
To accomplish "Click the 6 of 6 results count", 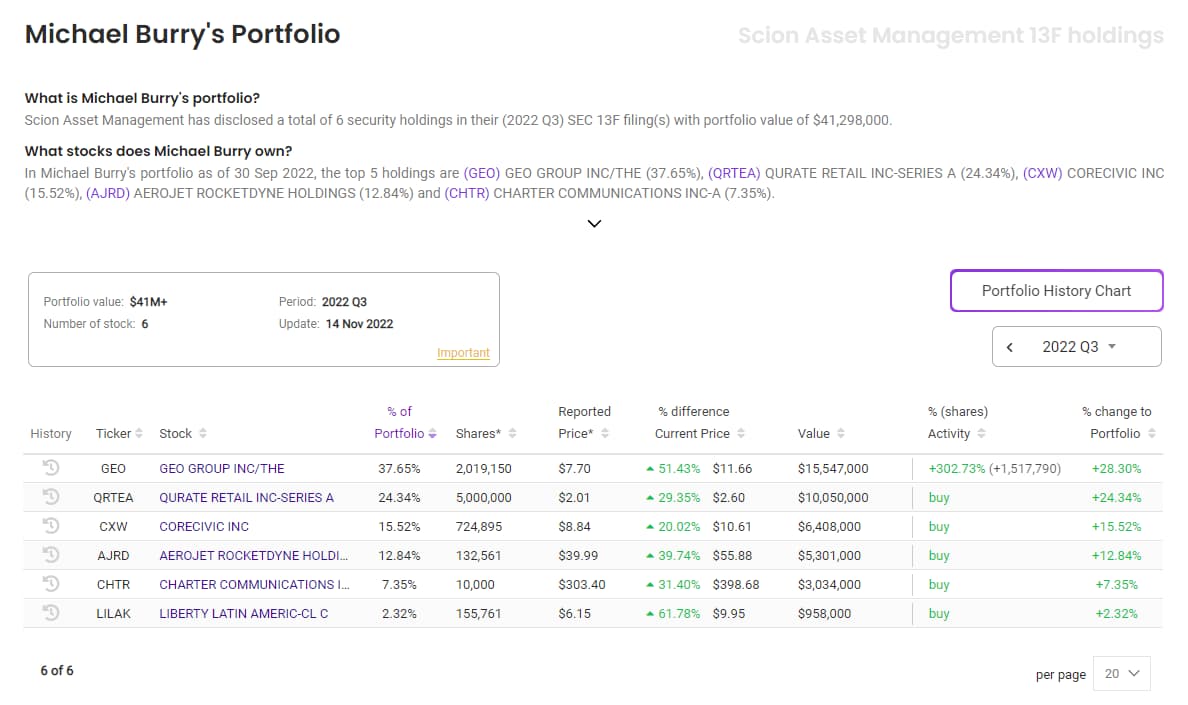I will (57, 671).
